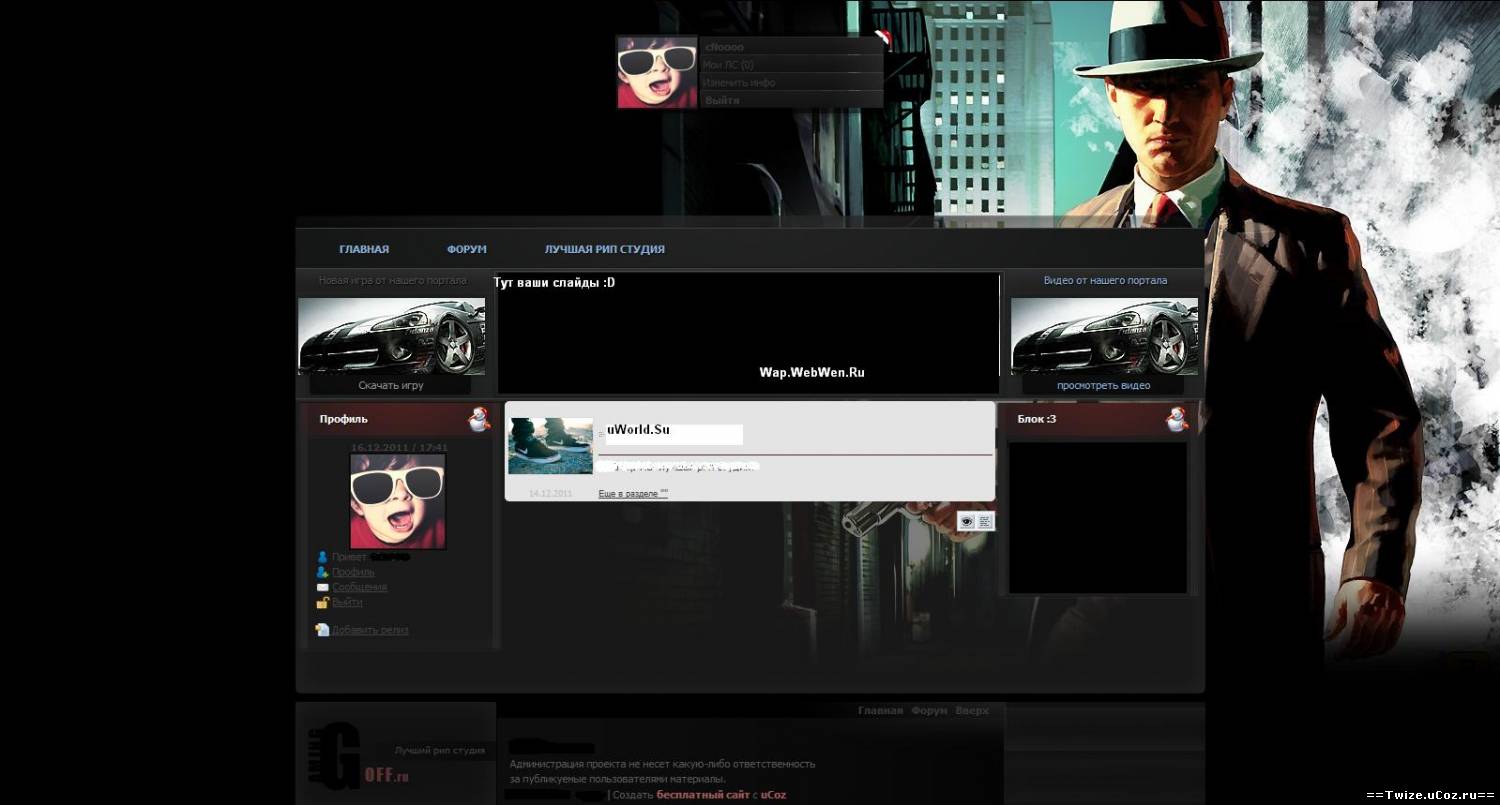Image resolution: width=1500 pixels, height=805 pixels.
Task: Open the ФОРУМ navigation tab
Action: [467, 249]
